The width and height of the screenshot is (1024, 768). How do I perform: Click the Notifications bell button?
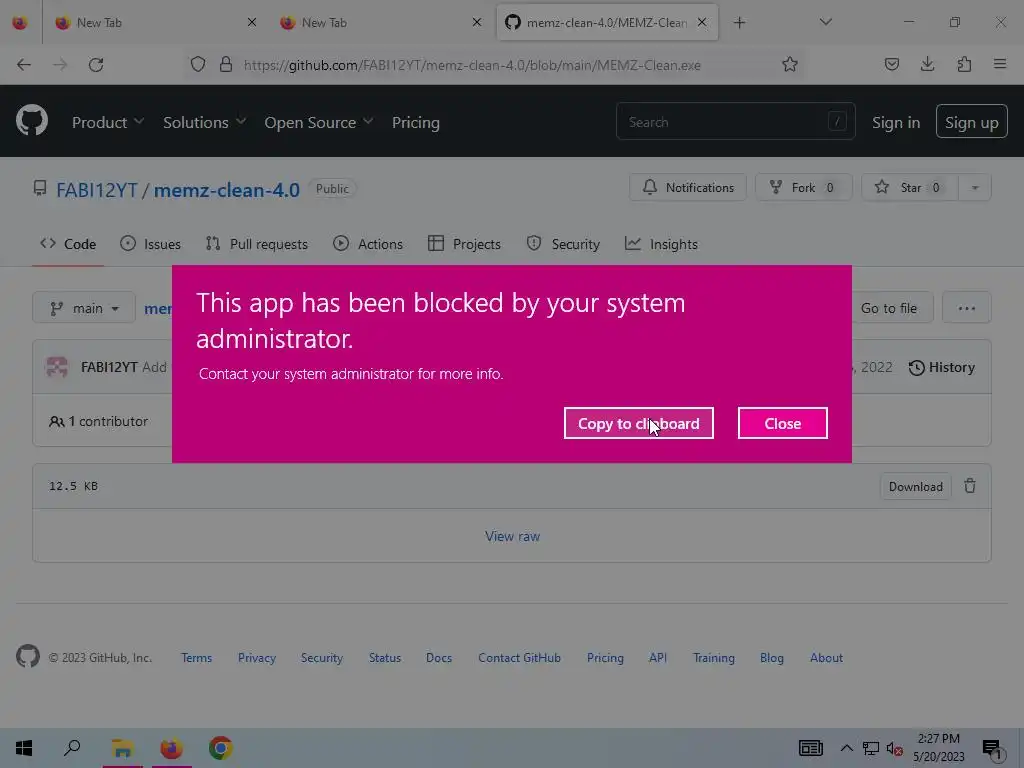tap(688, 187)
